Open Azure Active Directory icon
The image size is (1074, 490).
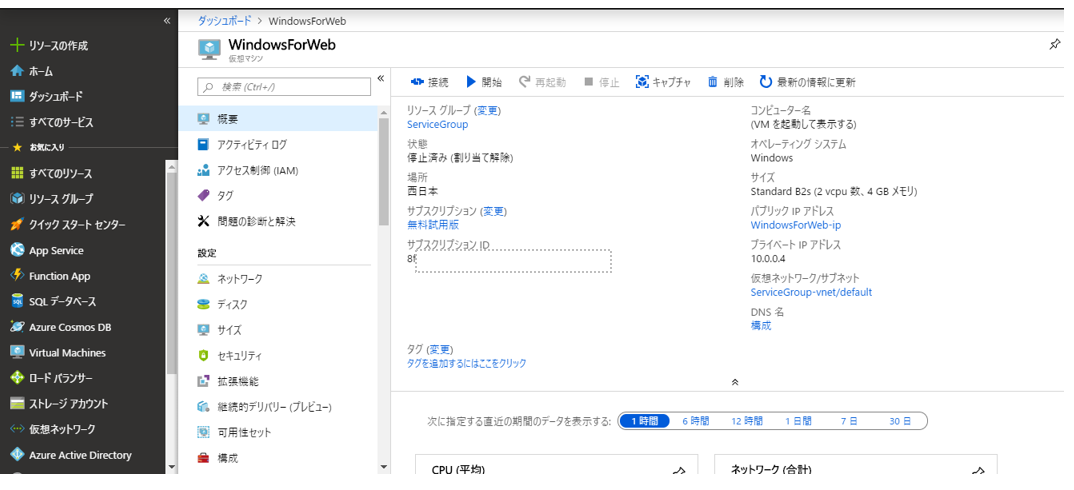pyautogui.click(x=18, y=455)
